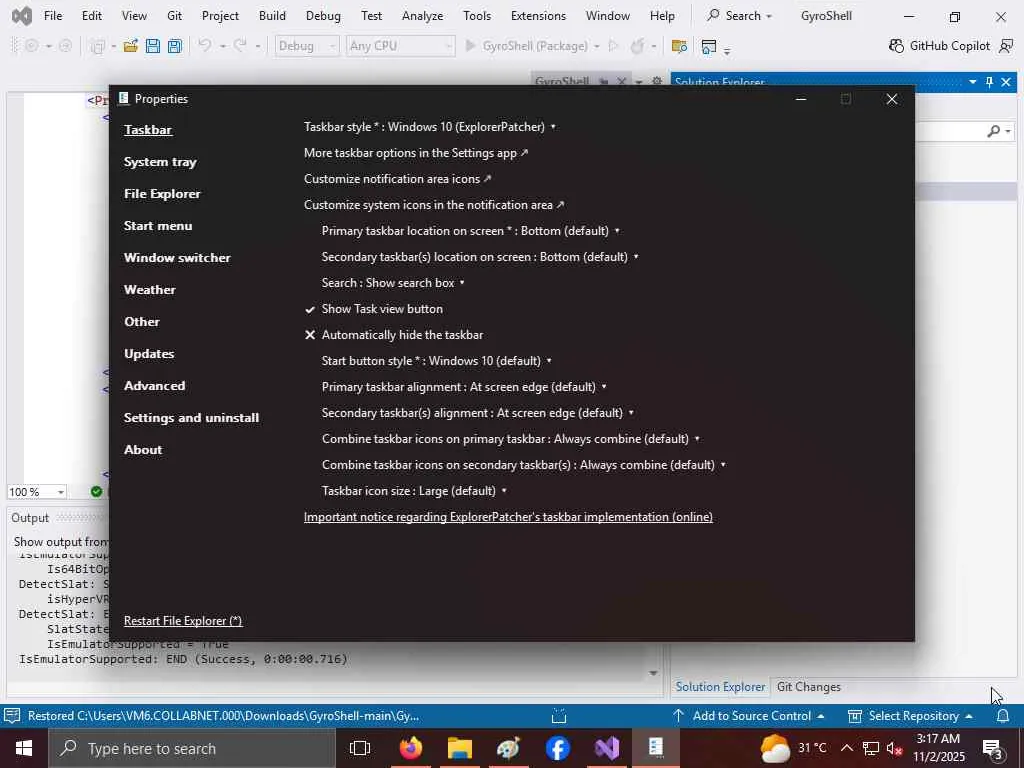Launch Firefox from the taskbar
This screenshot has width=1024, height=768.
(411, 748)
